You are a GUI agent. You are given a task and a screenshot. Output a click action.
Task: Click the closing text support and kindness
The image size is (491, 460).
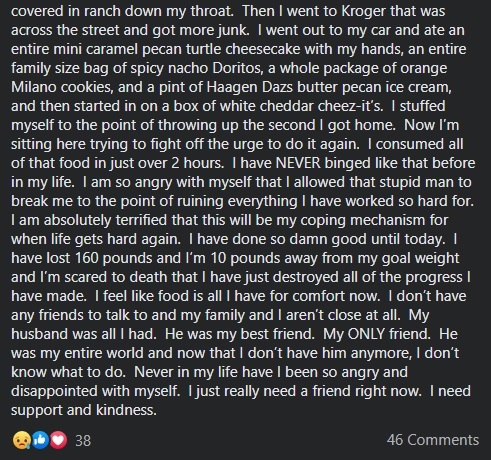click(84, 410)
